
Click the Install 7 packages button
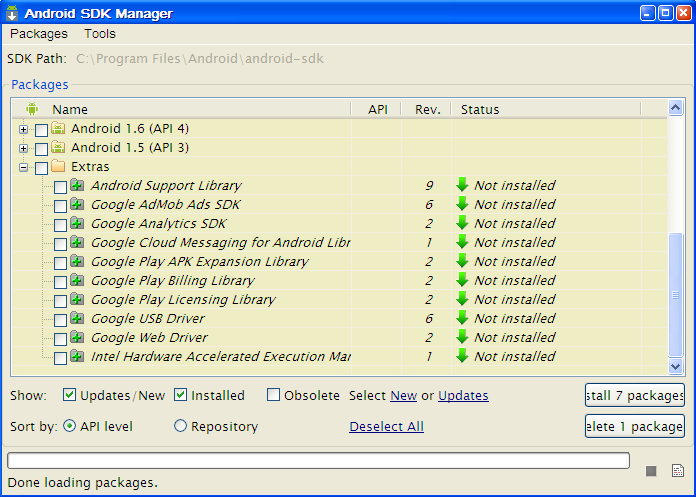coord(635,395)
